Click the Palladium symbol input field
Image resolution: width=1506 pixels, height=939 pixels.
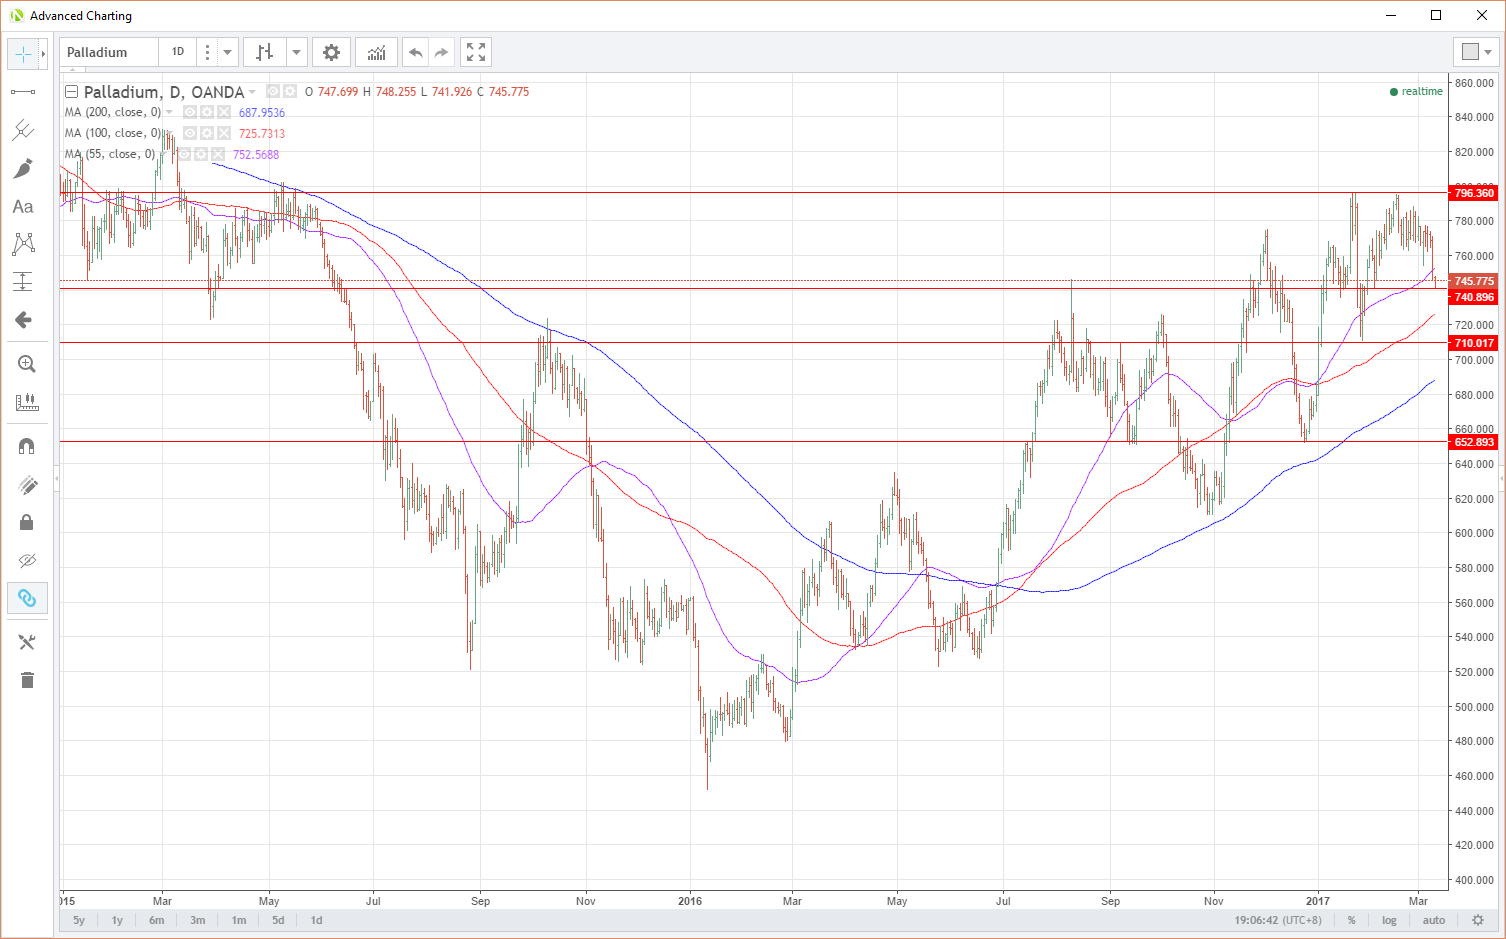109,52
